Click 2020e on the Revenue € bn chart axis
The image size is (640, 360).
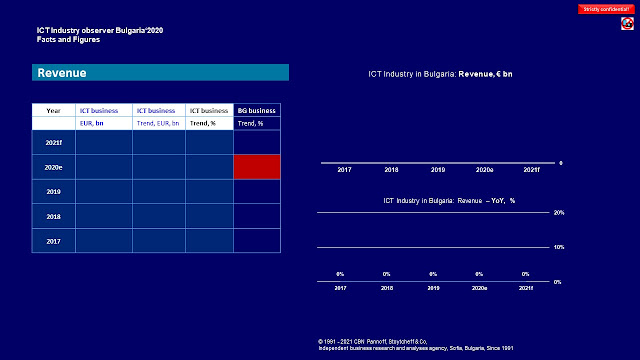pyautogui.click(x=484, y=169)
